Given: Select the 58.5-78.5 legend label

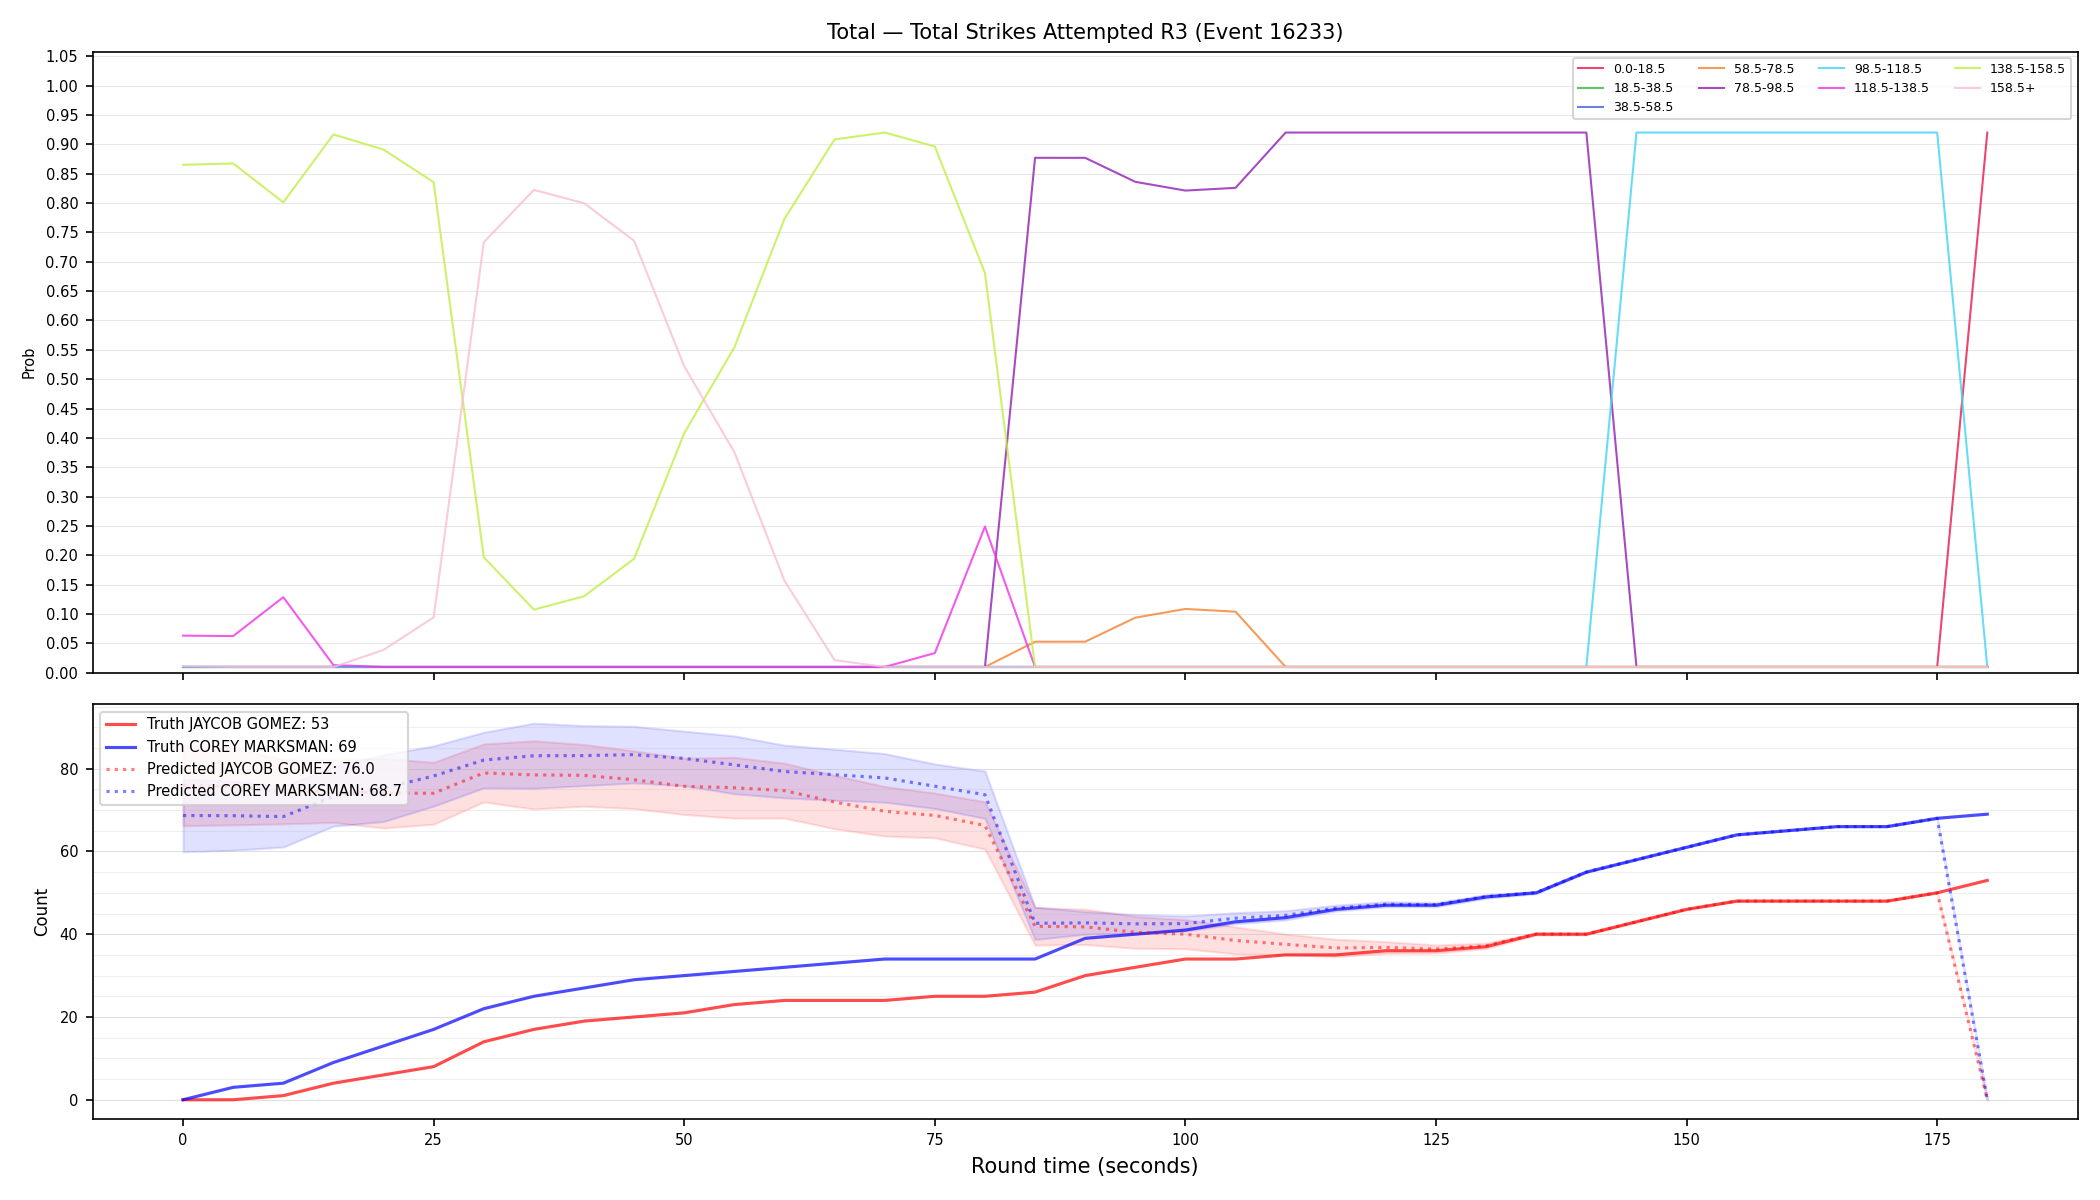Looking at the screenshot, I should (x=1764, y=69).
